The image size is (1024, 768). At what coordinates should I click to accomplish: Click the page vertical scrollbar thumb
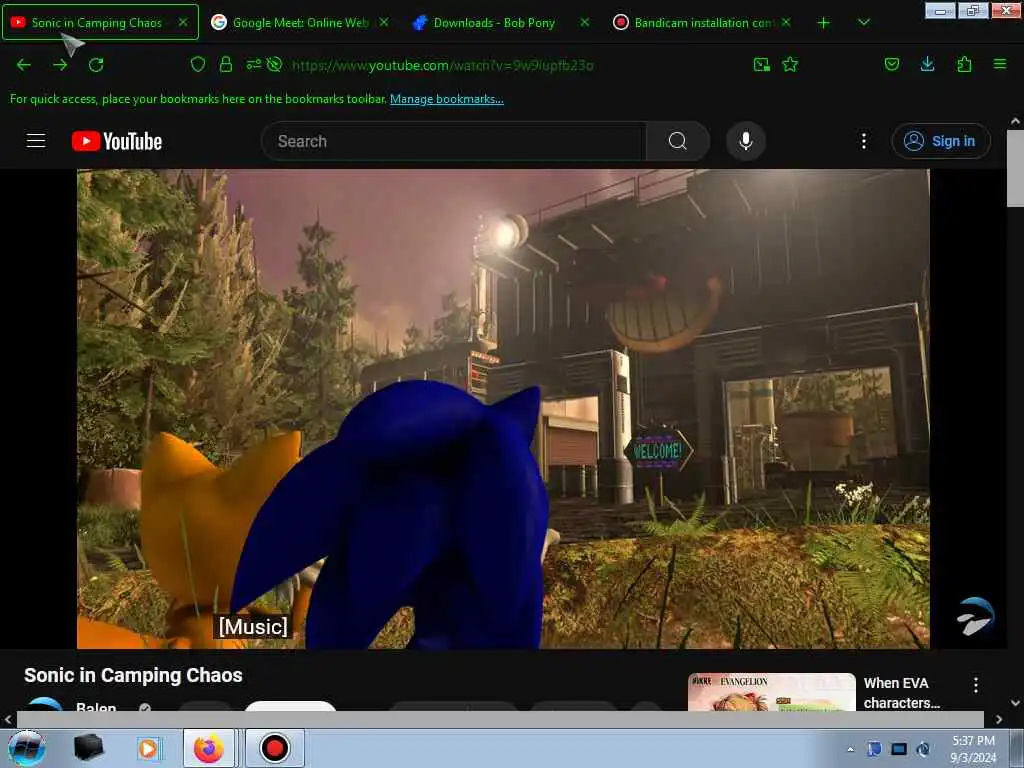(1015, 168)
